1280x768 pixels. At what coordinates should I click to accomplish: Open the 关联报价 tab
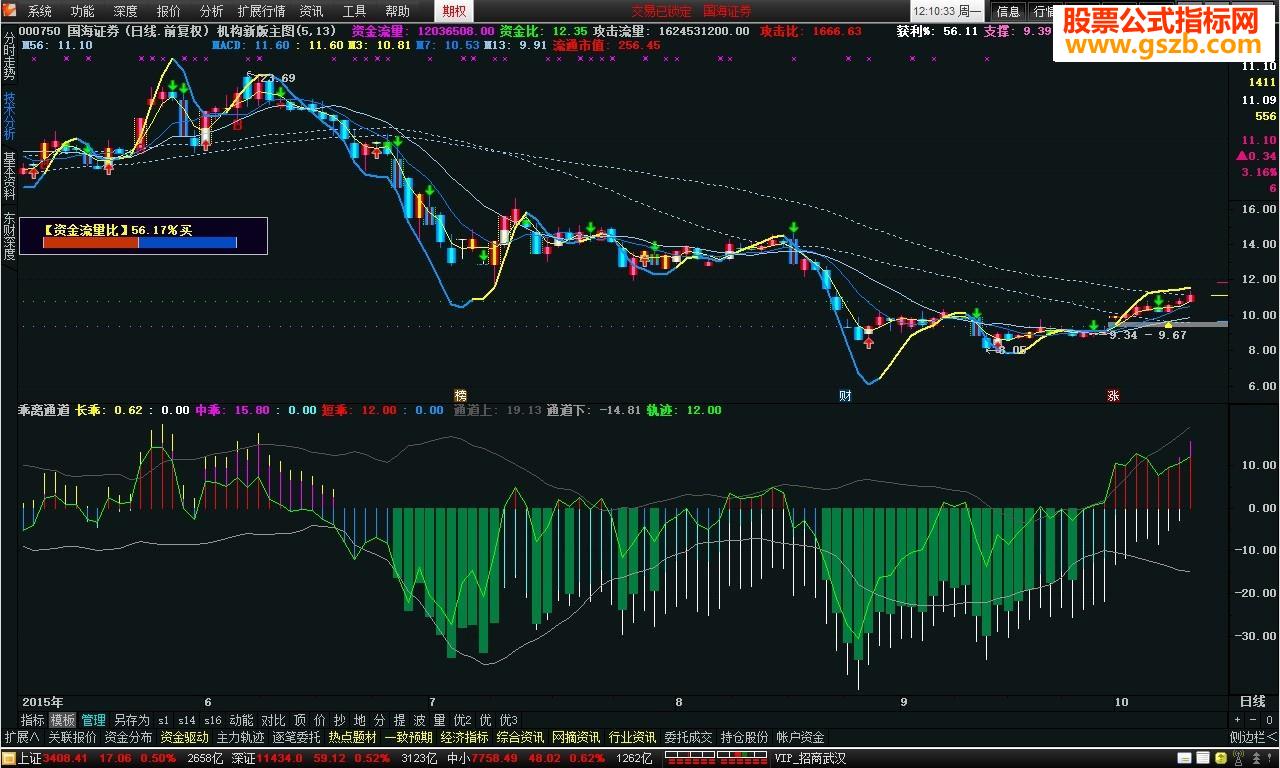(72, 737)
